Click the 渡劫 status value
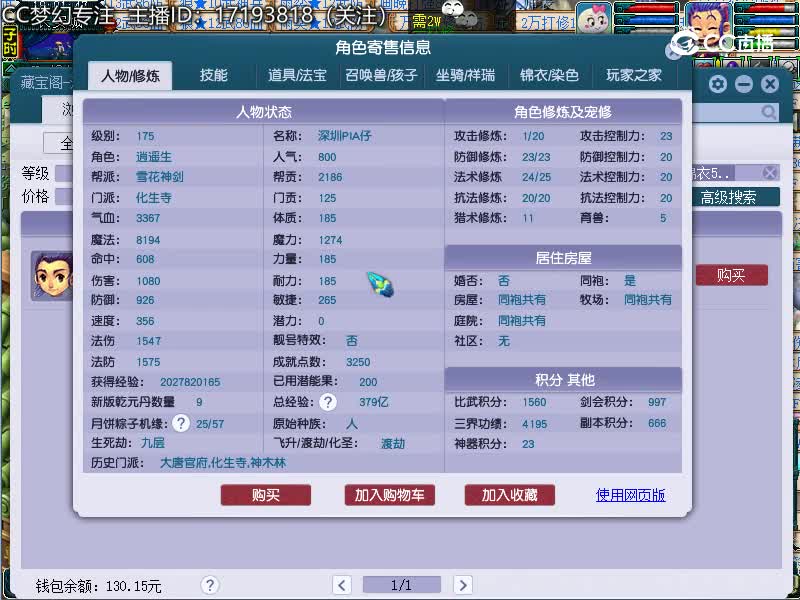800x600 pixels. tap(393, 443)
